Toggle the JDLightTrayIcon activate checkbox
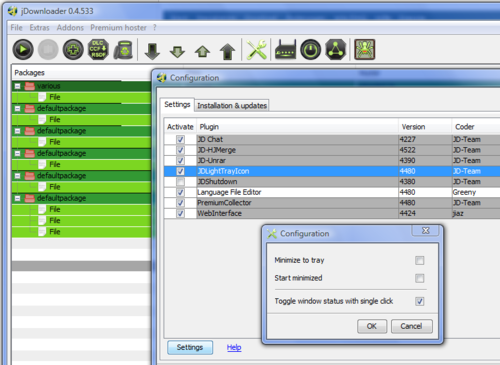The width and height of the screenshot is (500, 365). (x=180, y=171)
